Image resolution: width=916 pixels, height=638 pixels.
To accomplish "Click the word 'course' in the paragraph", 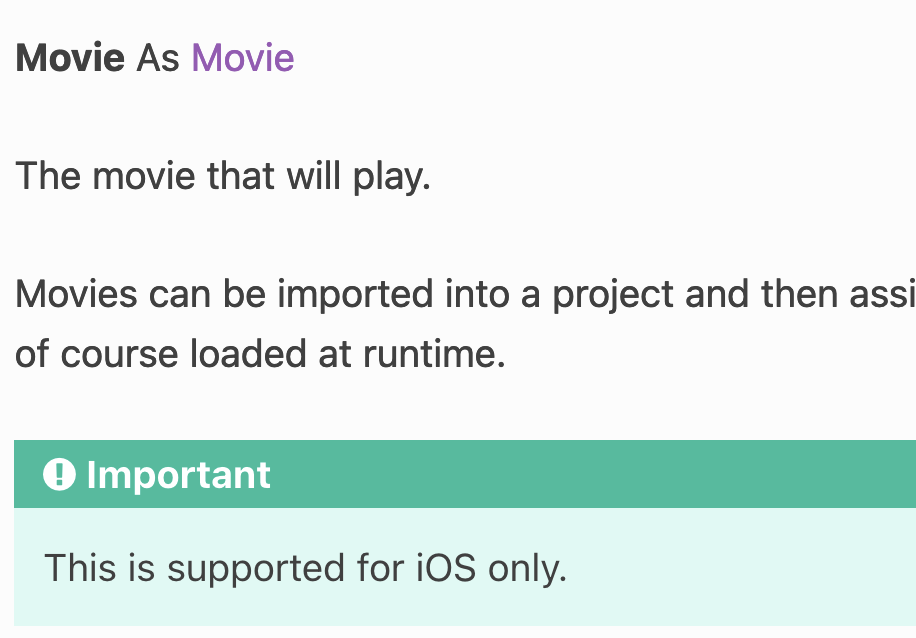I will tap(119, 354).
